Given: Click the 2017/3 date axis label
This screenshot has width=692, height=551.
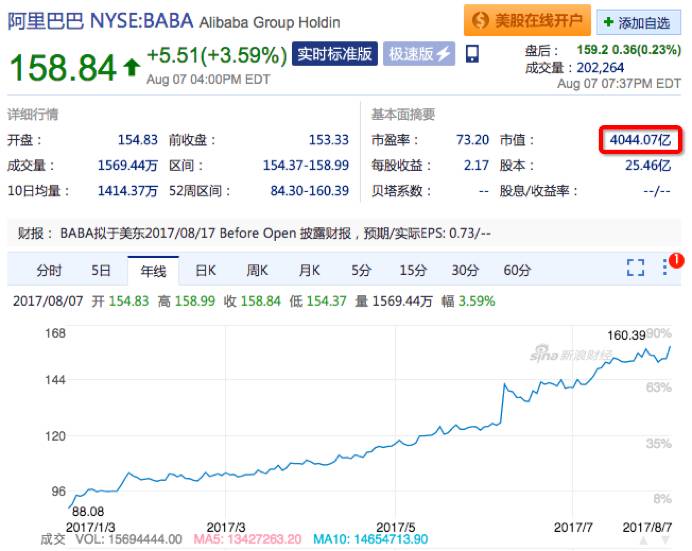Looking at the screenshot, I should tap(226, 527).
